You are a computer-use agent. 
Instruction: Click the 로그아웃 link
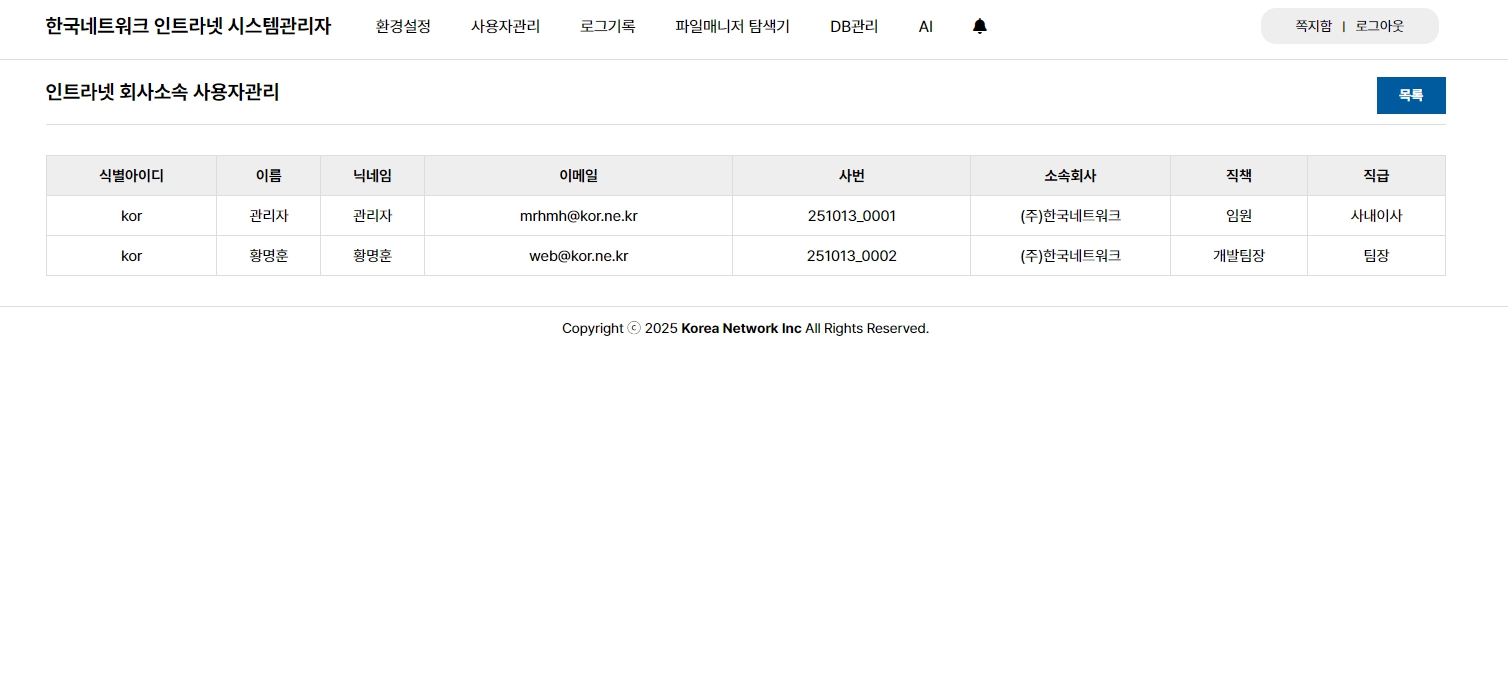pyautogui.click(x=1379, y=26)
